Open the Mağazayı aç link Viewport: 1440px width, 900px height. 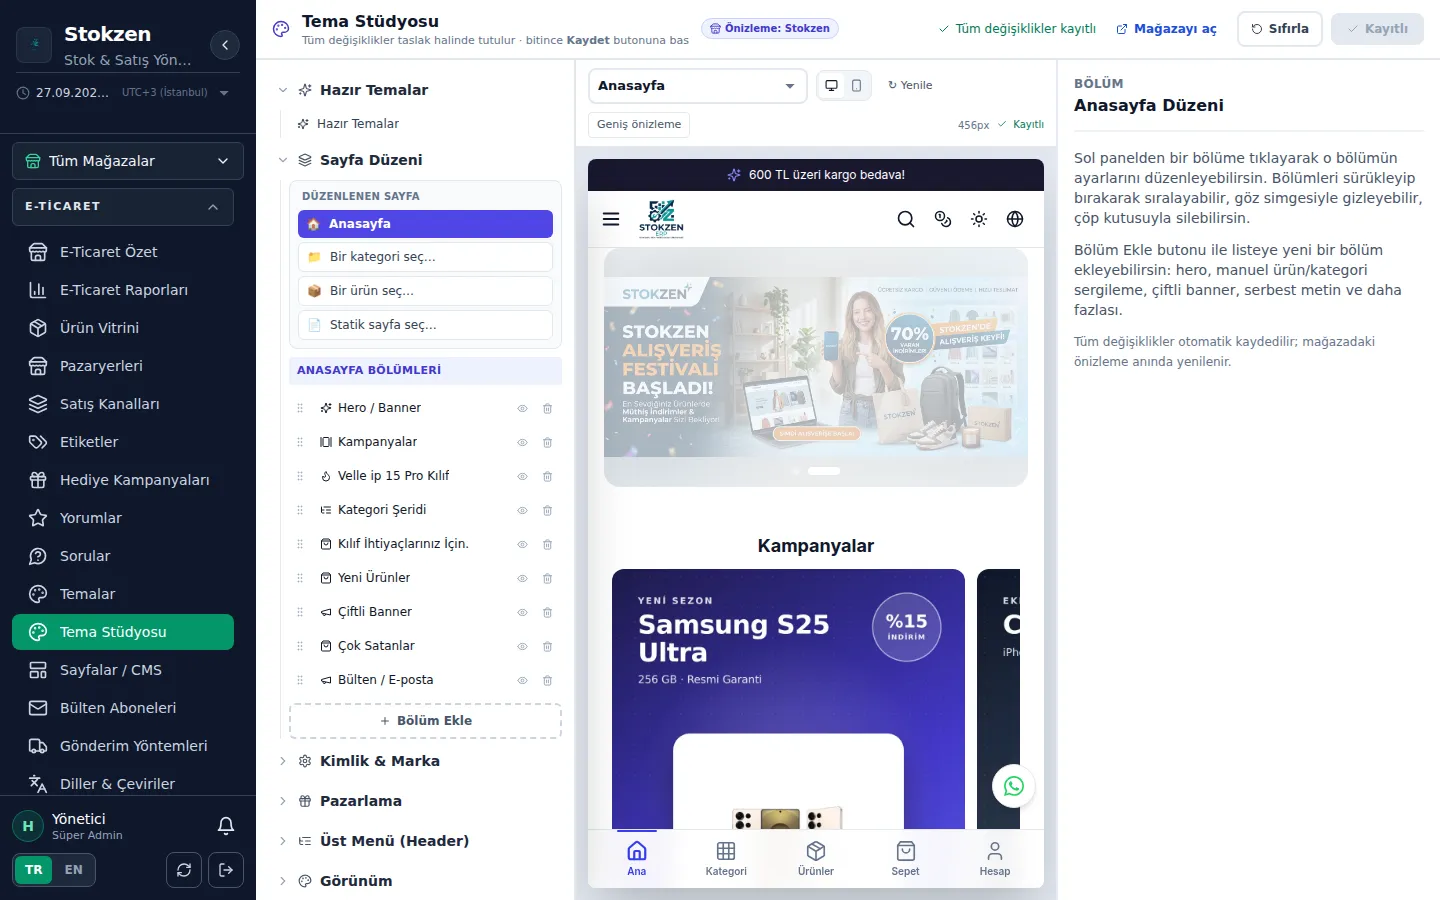[x=1166, y=29]
